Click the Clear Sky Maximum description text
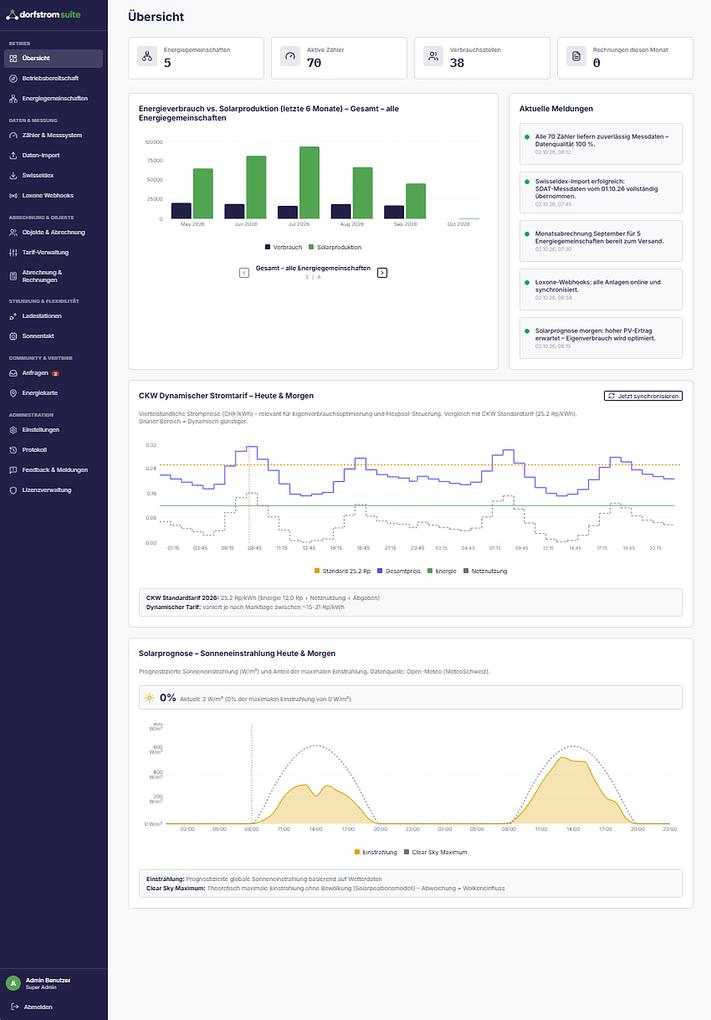 pos(325,888)
